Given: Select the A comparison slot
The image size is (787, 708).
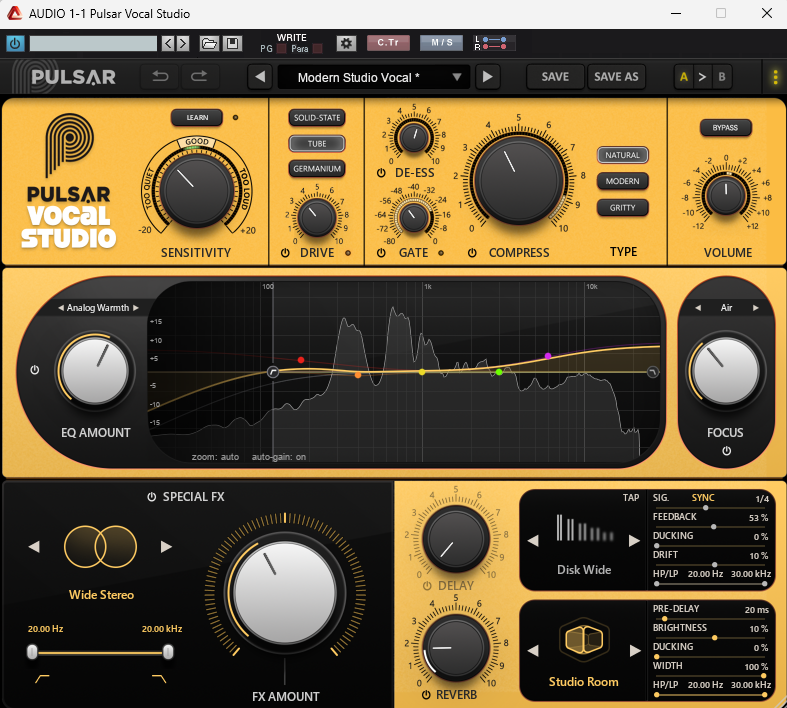Looking at the screenshot, I should click(684, 77).
